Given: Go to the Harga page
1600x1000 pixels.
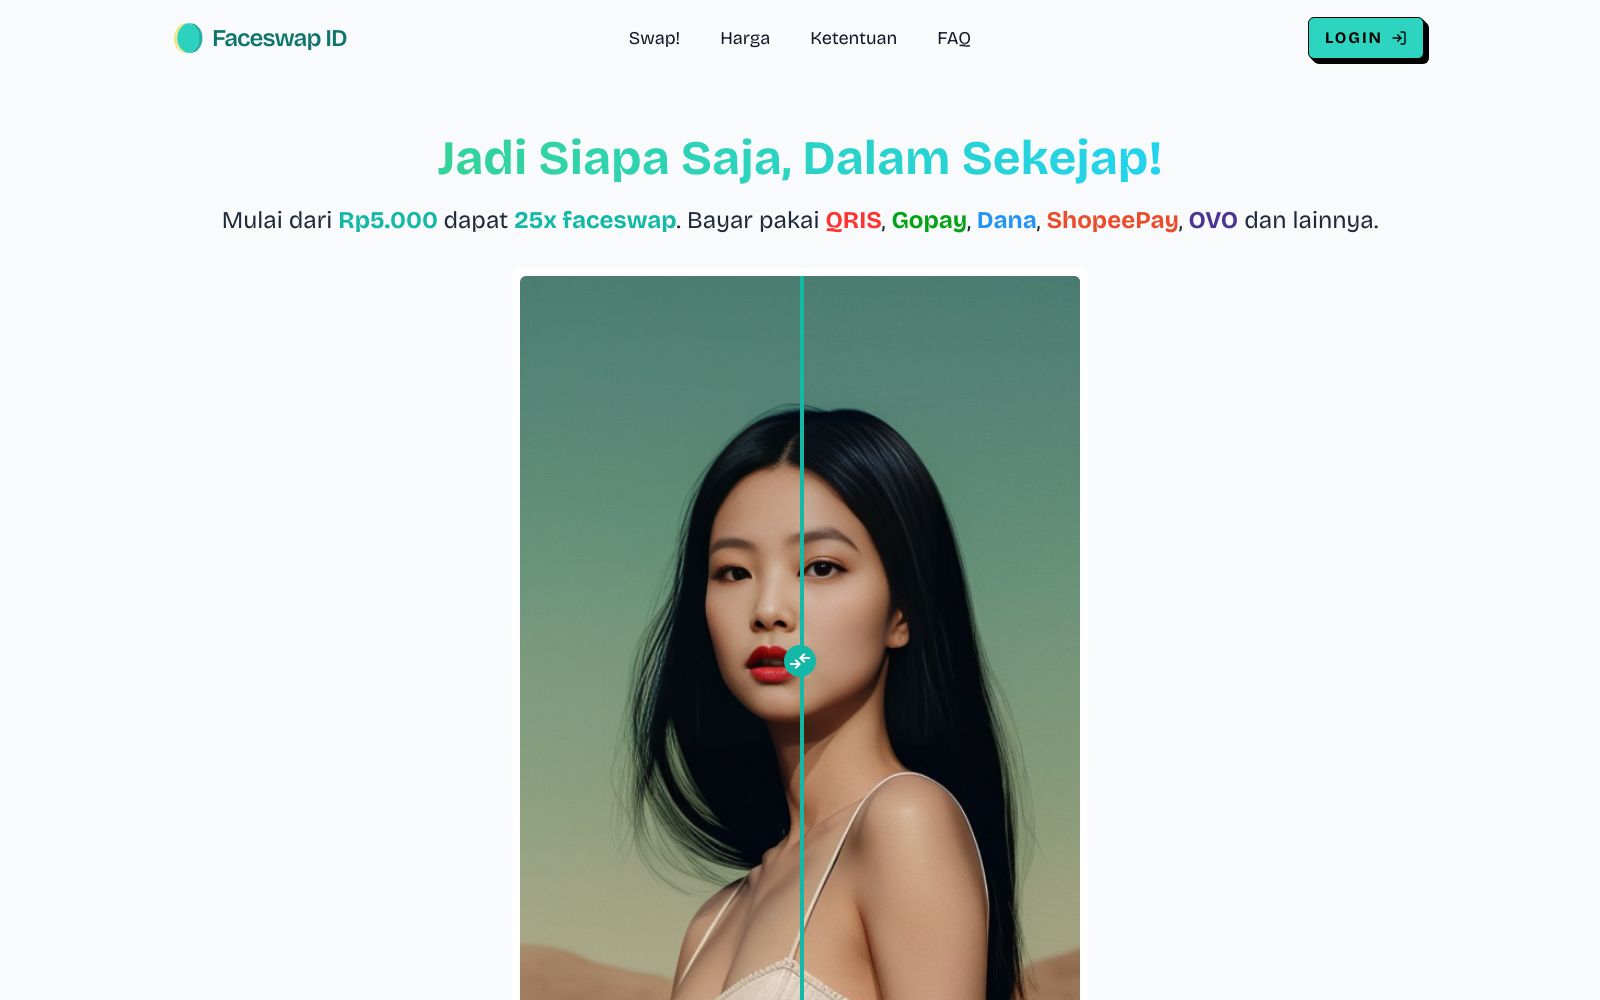Looking at the screenshot, I should pyautogui.click(x=745, y=38).
